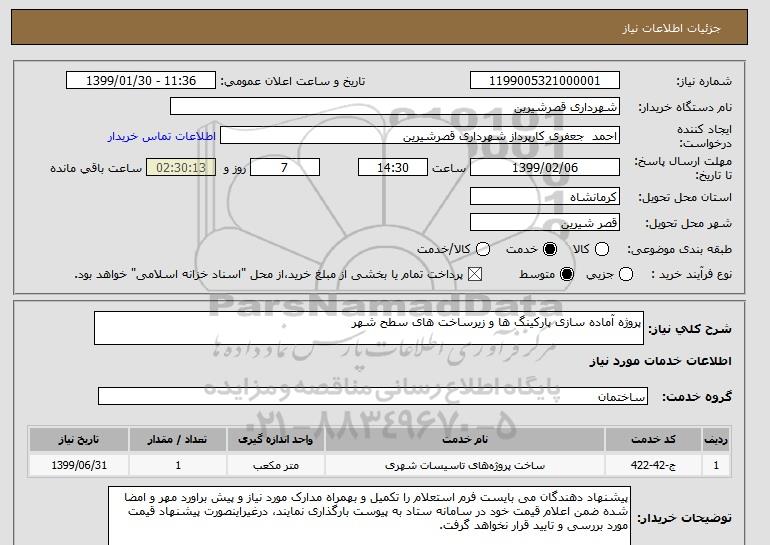Click the اطلاعات خدمات مورد نیاز heading
Image resolution: width=770 pixels, height=545 pixels.
tap(660, 361)
